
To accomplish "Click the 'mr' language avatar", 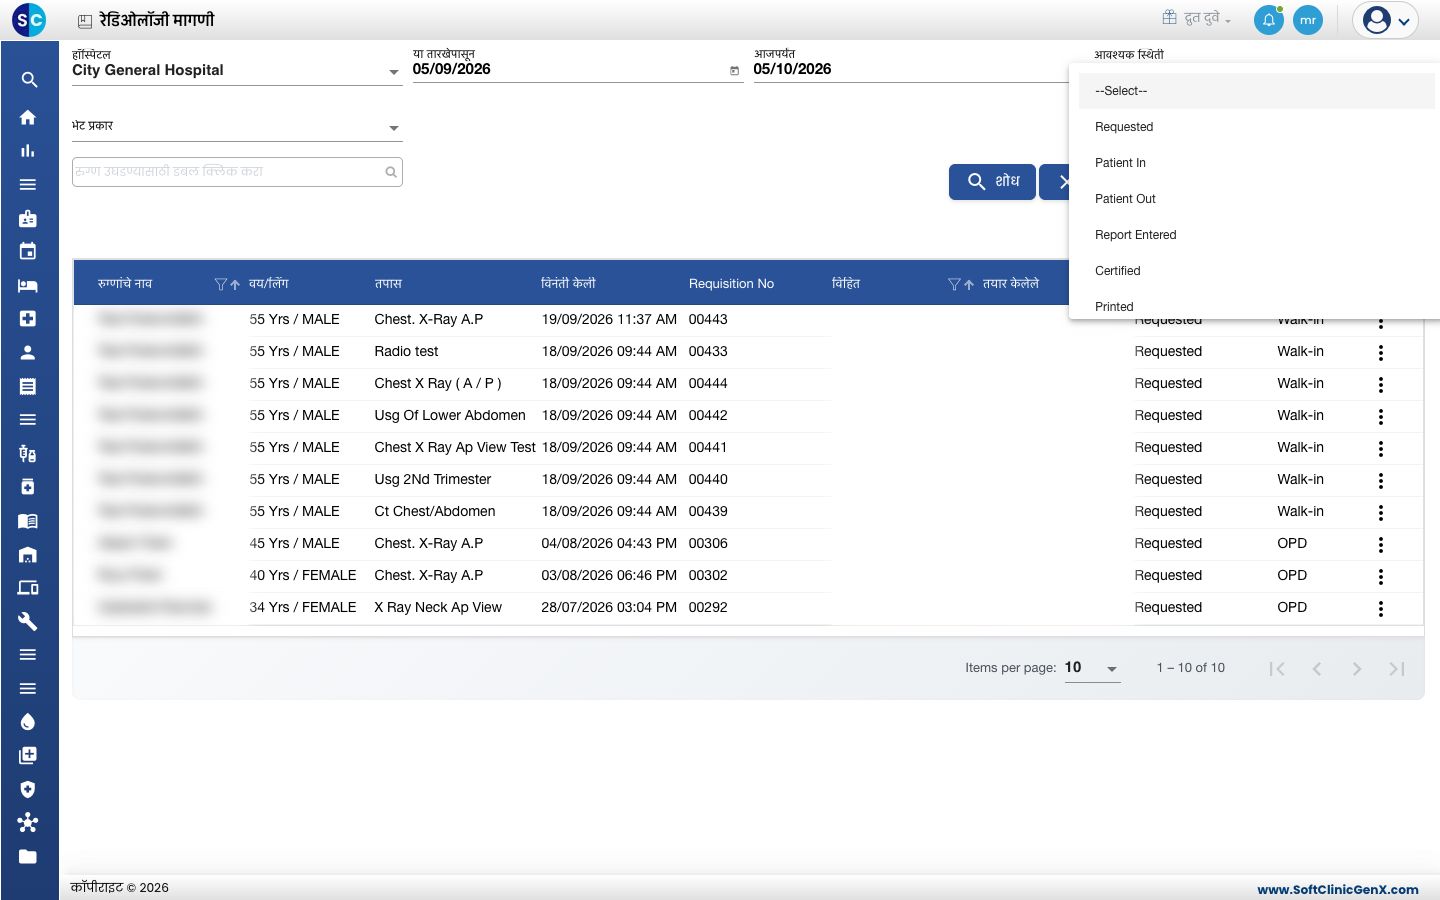I will (x=1308, y=20).
